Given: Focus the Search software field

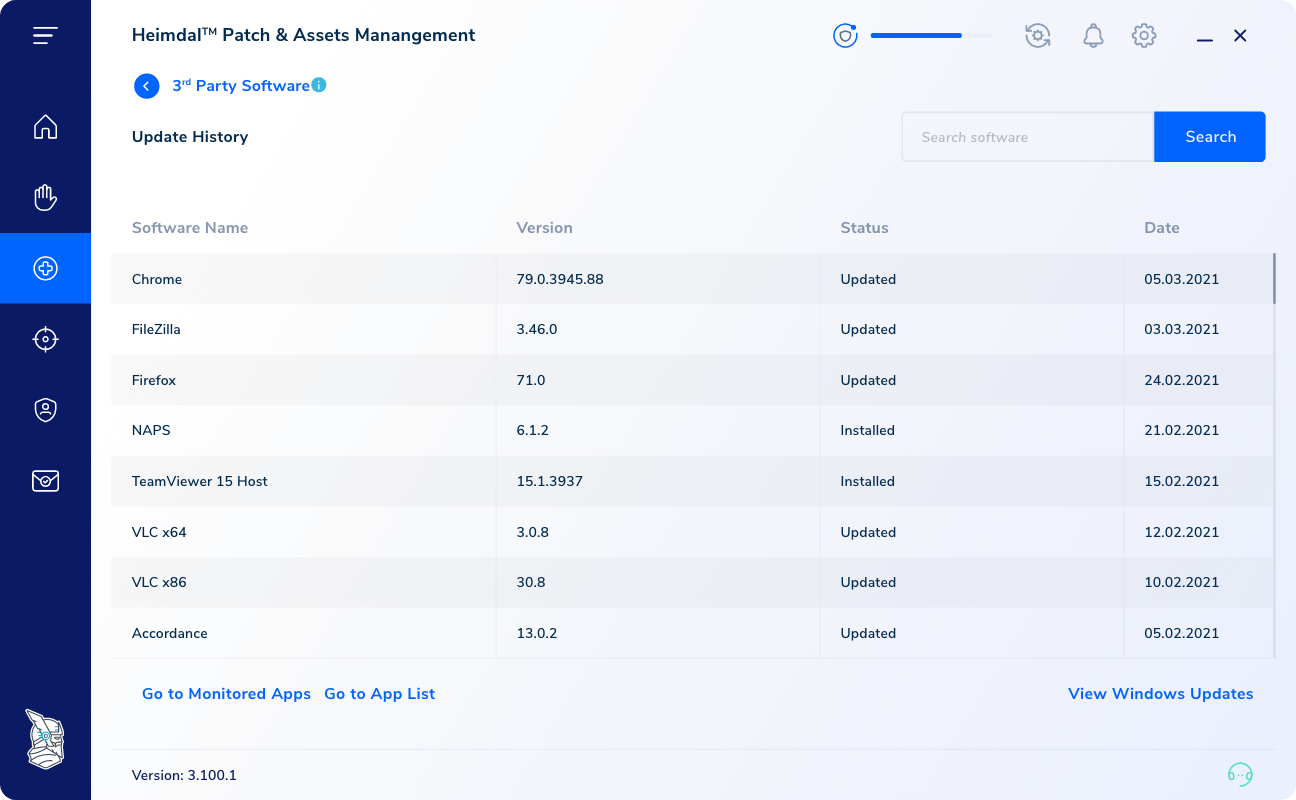Looking at the screenshot, I should point(1028,137).
